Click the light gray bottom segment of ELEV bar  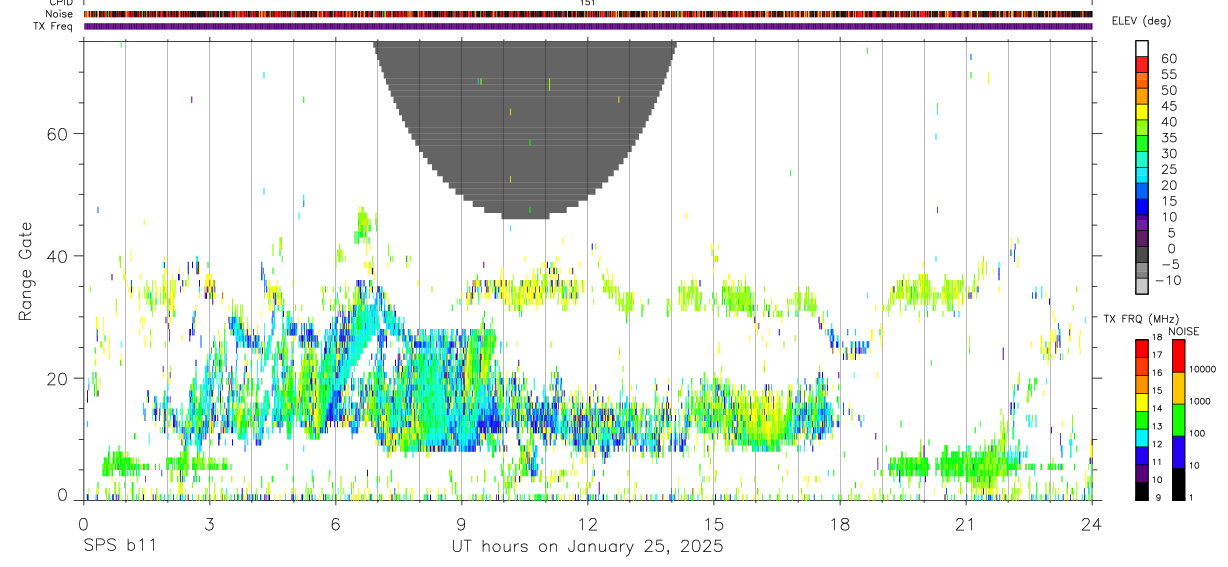tap(1142, 284)
